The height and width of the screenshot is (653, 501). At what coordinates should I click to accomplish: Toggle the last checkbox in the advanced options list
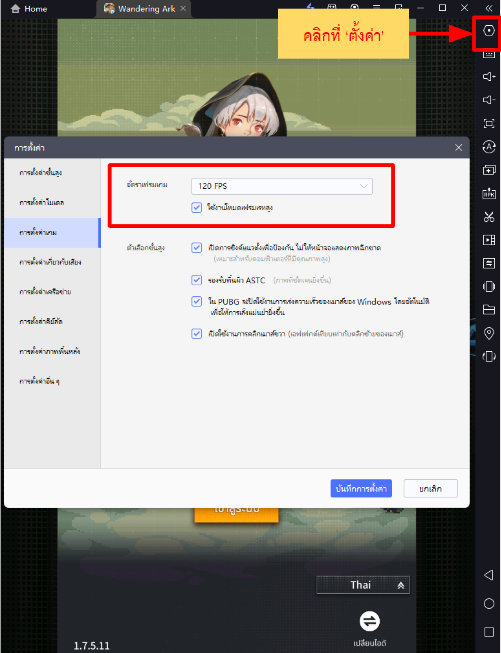point(197,334)
